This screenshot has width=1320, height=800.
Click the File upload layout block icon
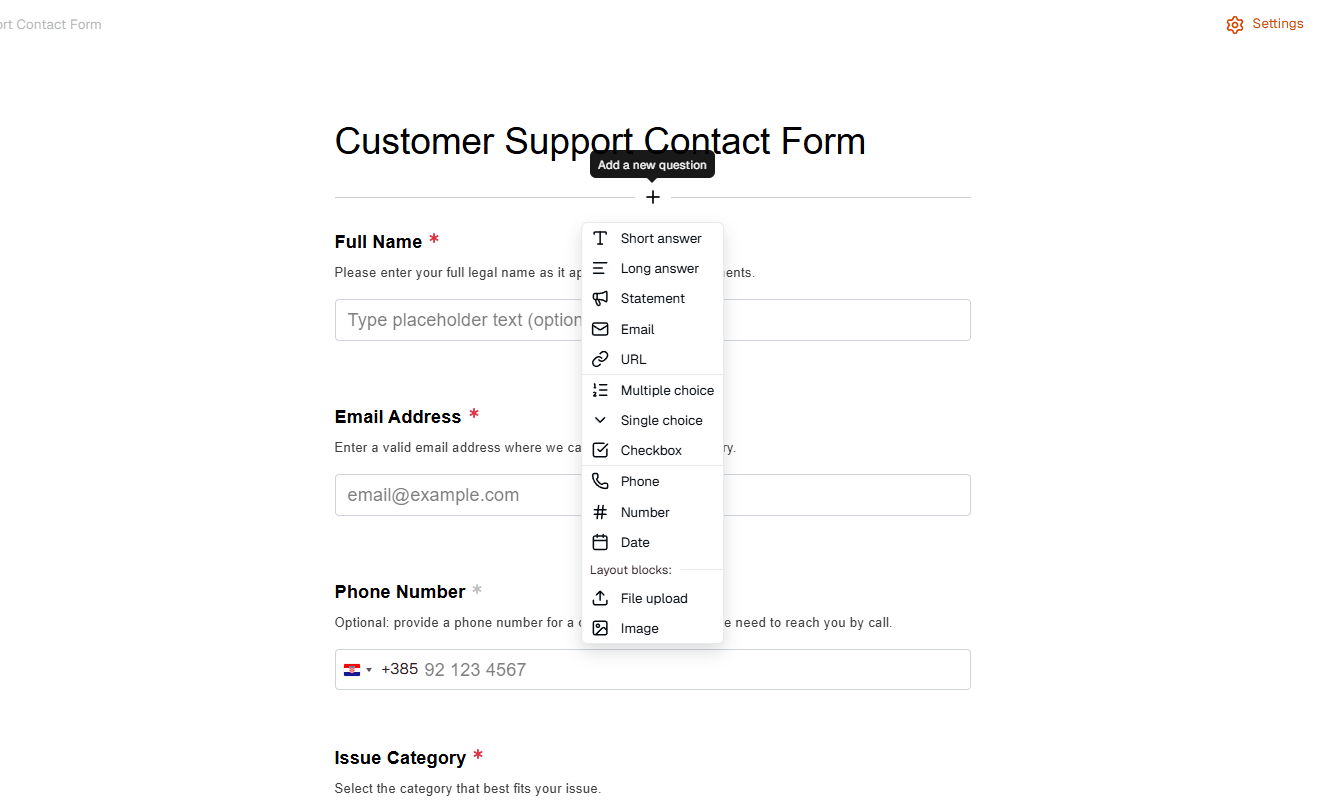(600, 597)
